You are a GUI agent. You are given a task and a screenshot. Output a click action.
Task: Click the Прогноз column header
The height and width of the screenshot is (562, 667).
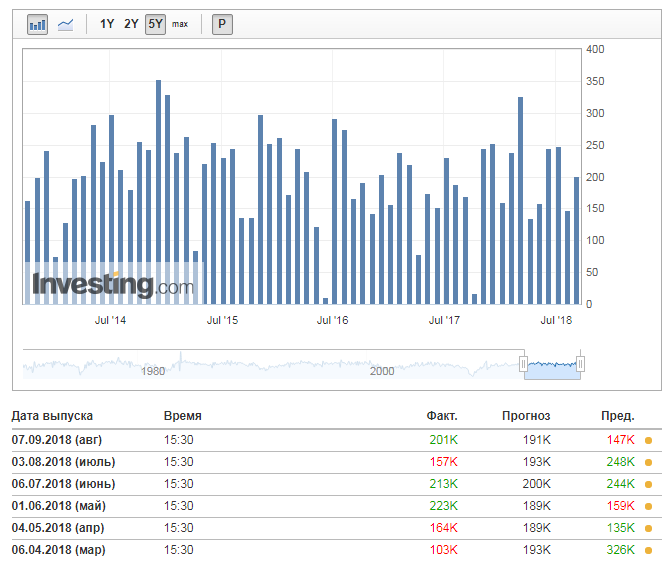pos(526,416)
